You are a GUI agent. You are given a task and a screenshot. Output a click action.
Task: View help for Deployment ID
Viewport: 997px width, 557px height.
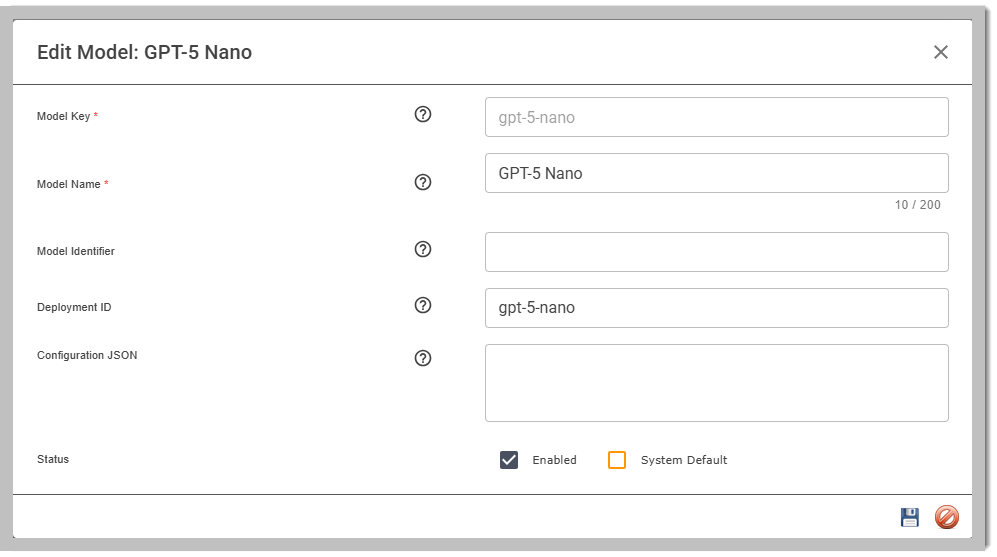pyautogui.click(x=423, y=306)
